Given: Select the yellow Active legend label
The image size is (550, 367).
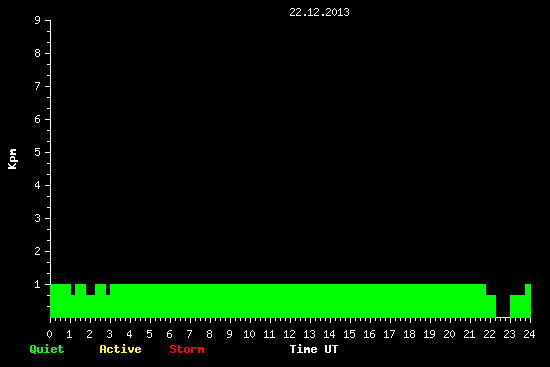Looking at the screenshot, I should [x=120, y=349].
